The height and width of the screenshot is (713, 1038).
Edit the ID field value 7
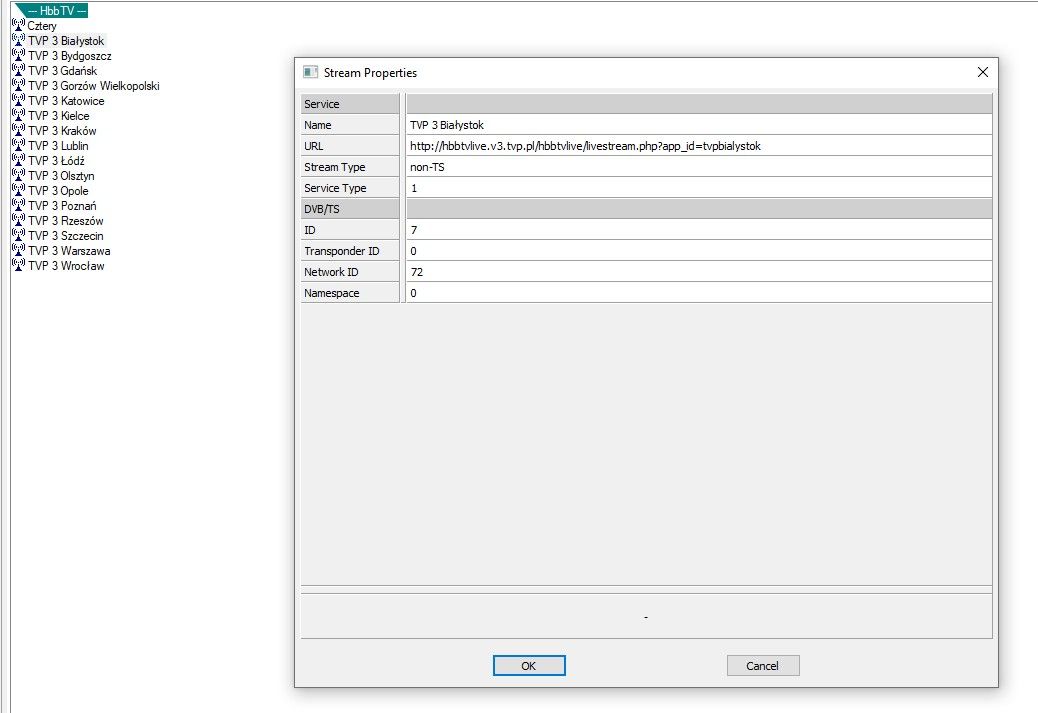click(x=699, y=230)
